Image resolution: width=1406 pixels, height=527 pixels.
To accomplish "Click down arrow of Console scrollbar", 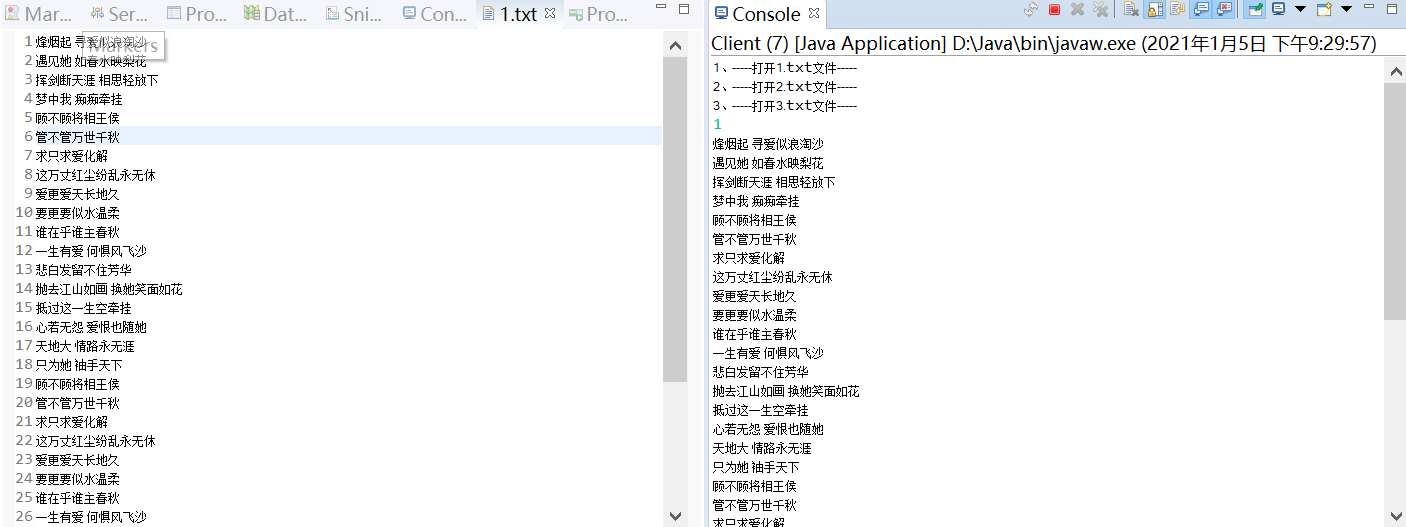I will click(x=1395, y=516).
